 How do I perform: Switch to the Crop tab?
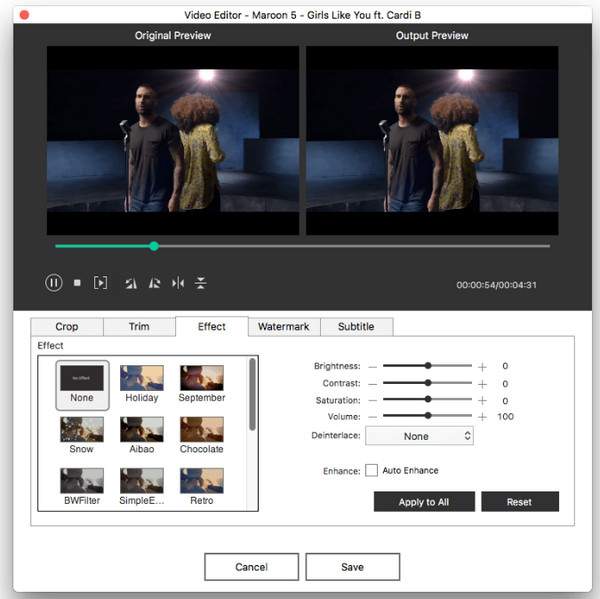pos(67,326)
